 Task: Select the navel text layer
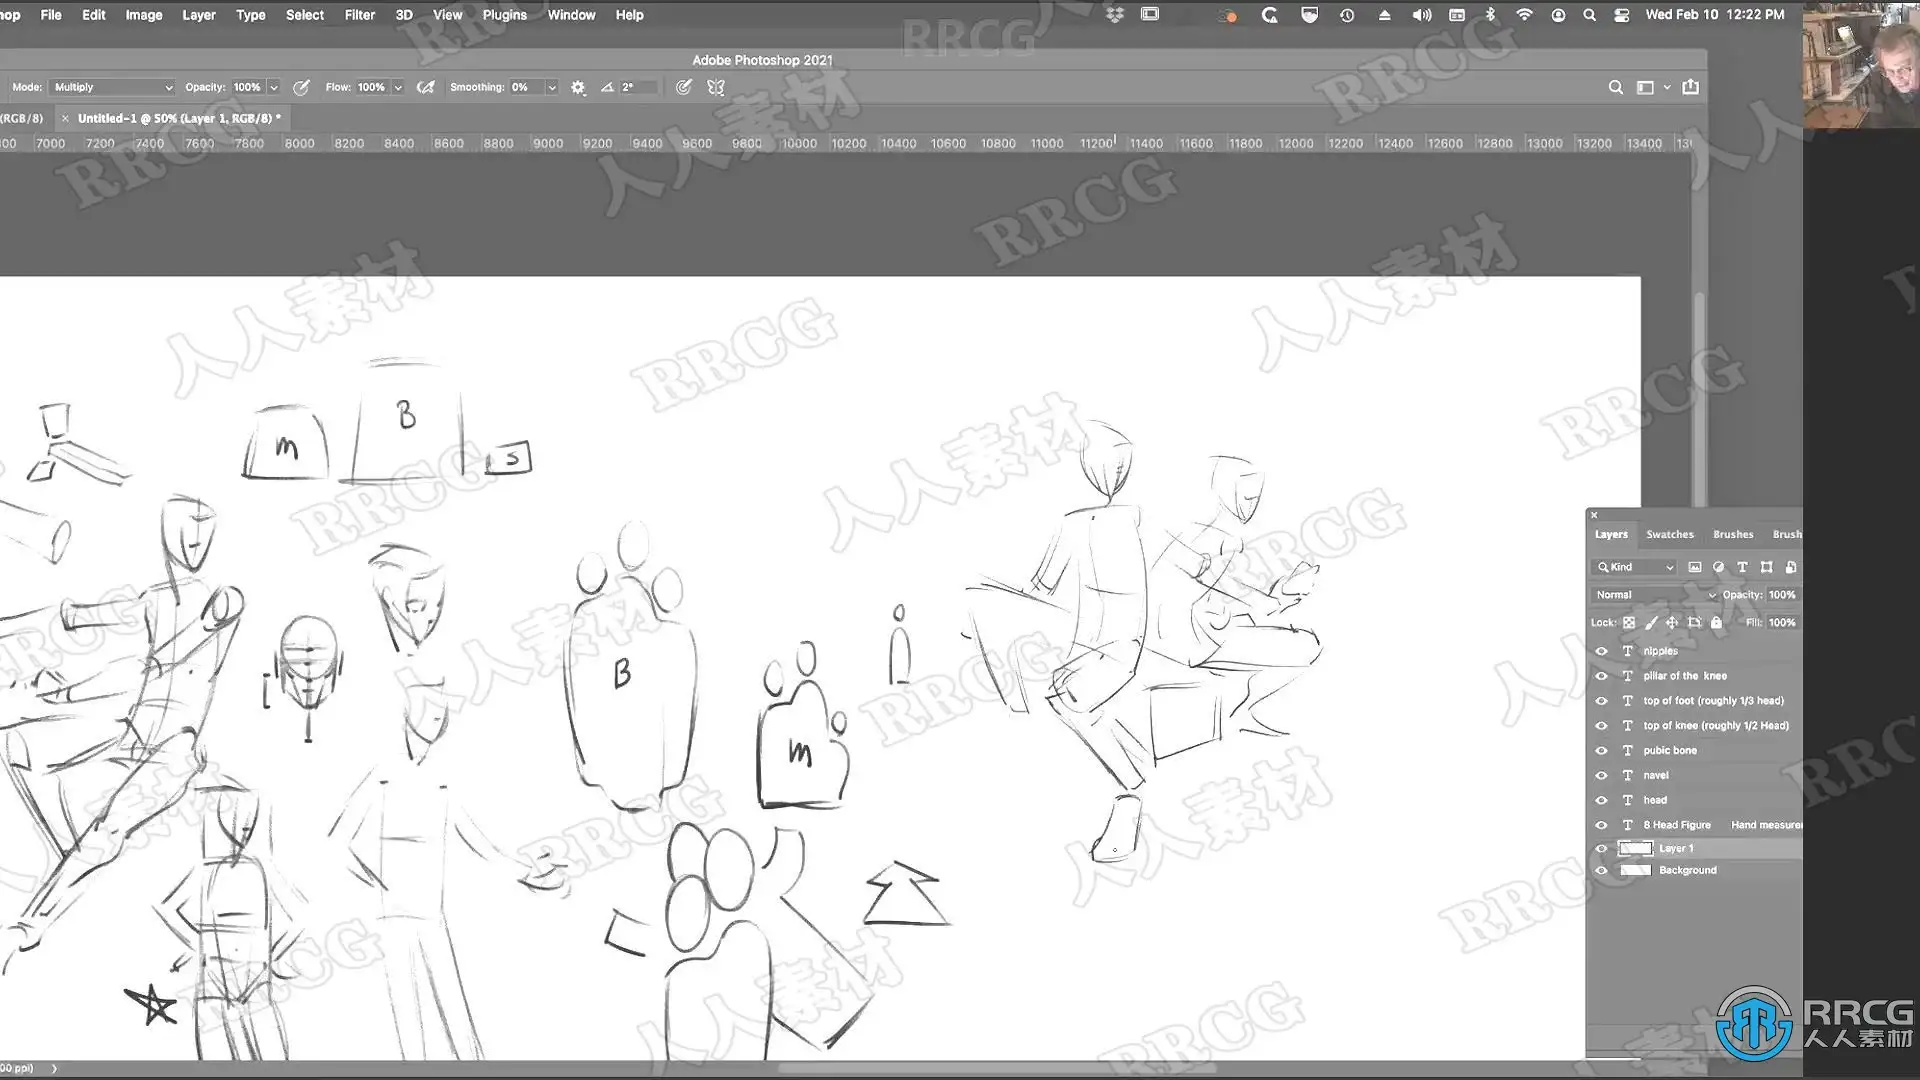(x=1656, y=775)
